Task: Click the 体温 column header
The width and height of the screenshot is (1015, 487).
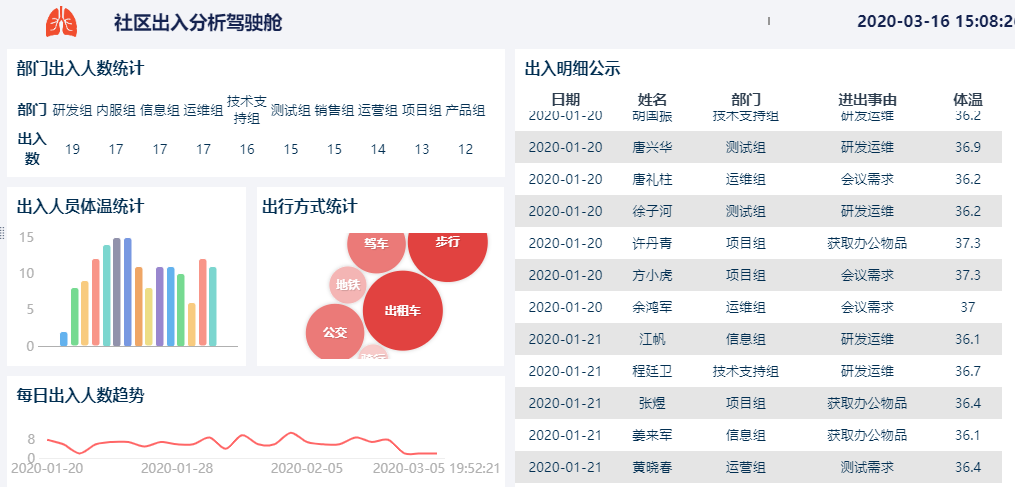Action: [x=968, y=100]
